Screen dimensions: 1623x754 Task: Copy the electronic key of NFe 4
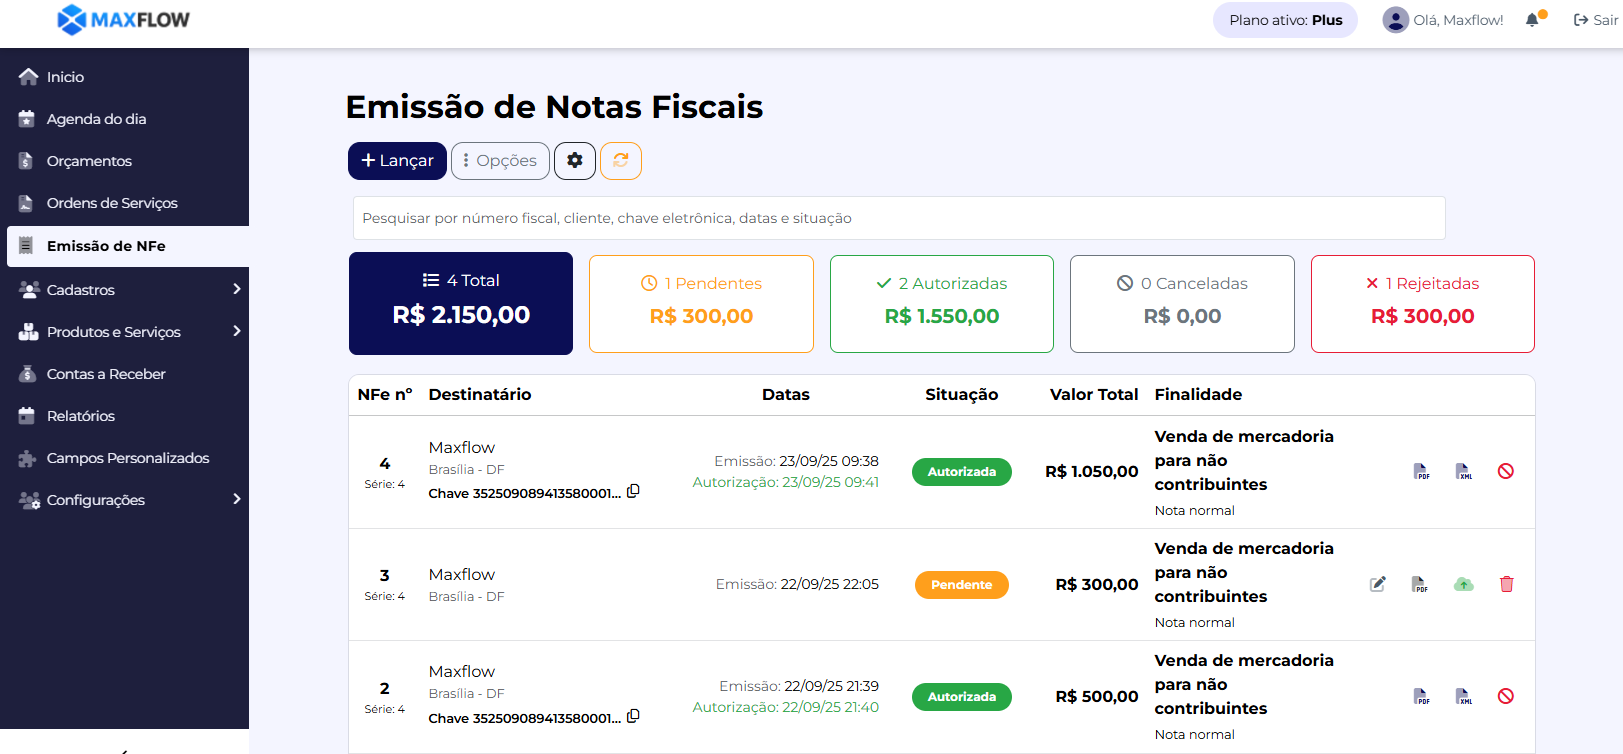coord(635,491)
